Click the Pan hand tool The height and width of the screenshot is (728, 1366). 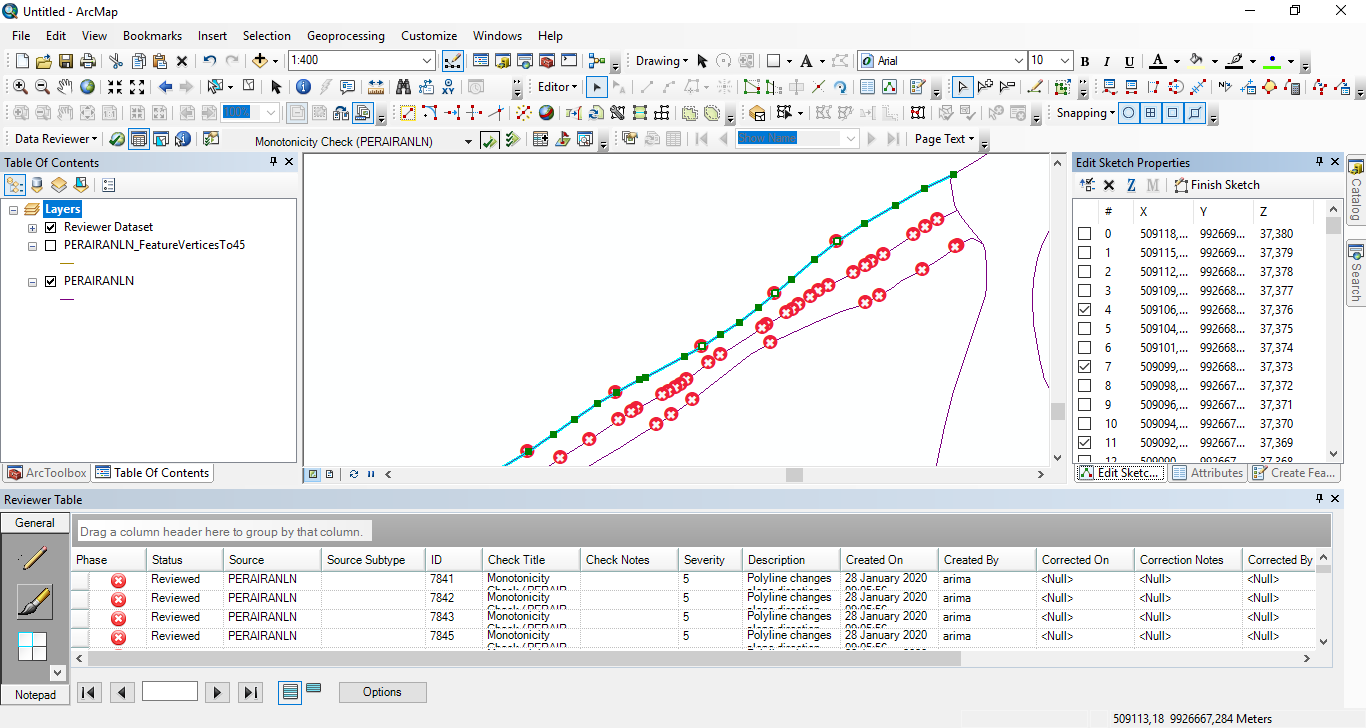point(65,87)
